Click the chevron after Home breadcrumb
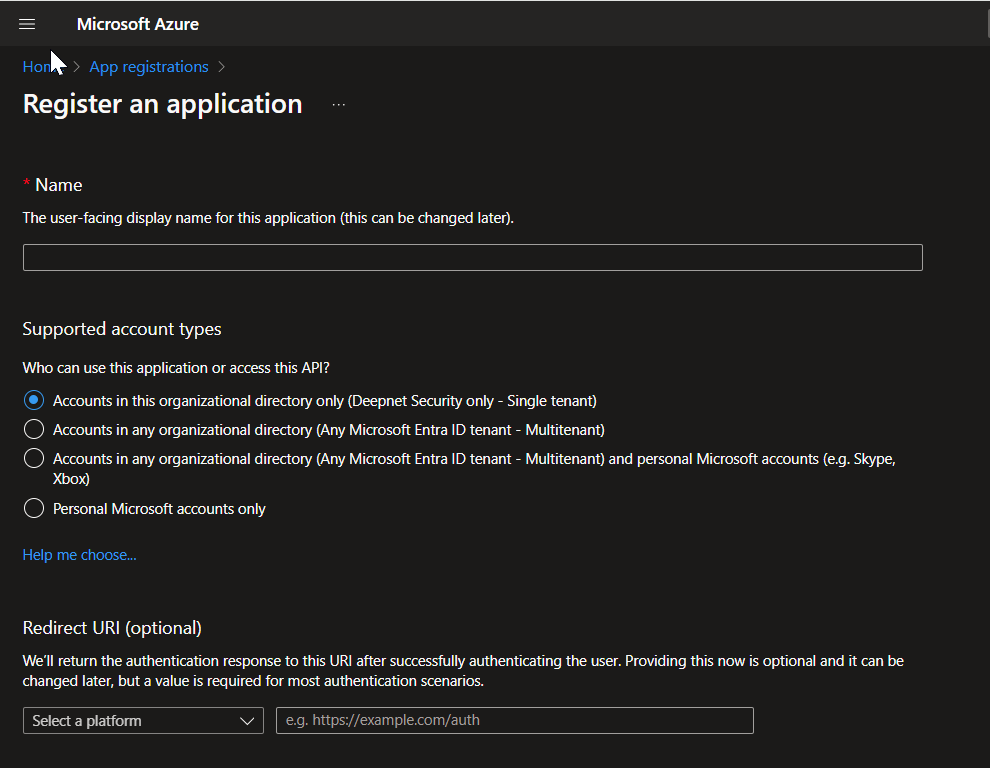 [x=77, y=67]
